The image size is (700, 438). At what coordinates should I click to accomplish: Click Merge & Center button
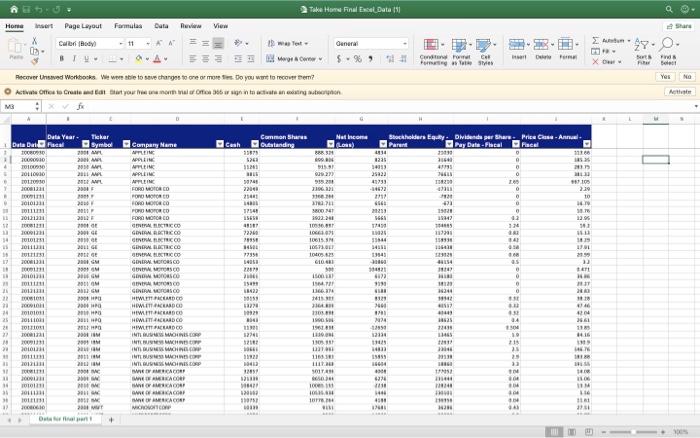[x=294, y=58]
